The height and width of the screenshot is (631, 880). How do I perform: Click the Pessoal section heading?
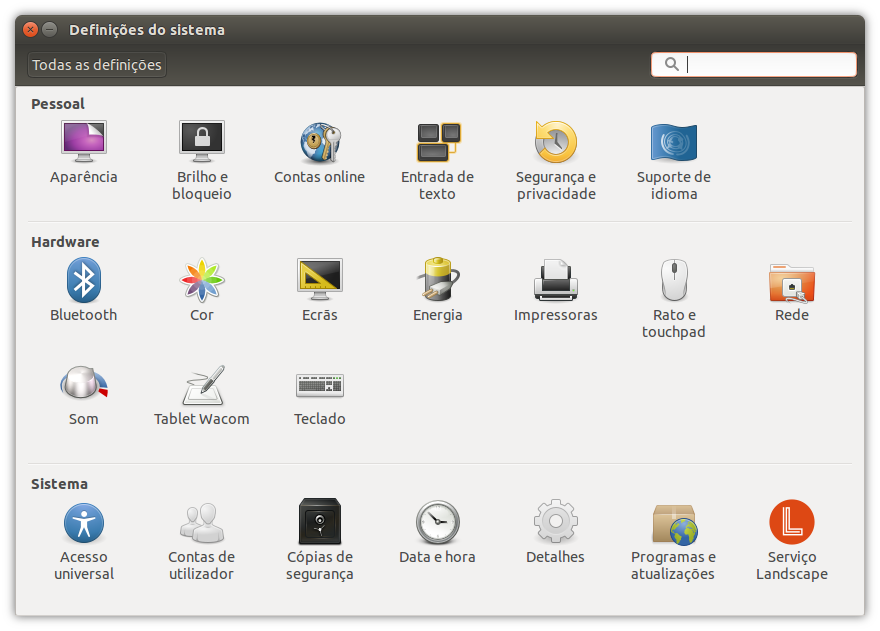[x=58, y=104]
